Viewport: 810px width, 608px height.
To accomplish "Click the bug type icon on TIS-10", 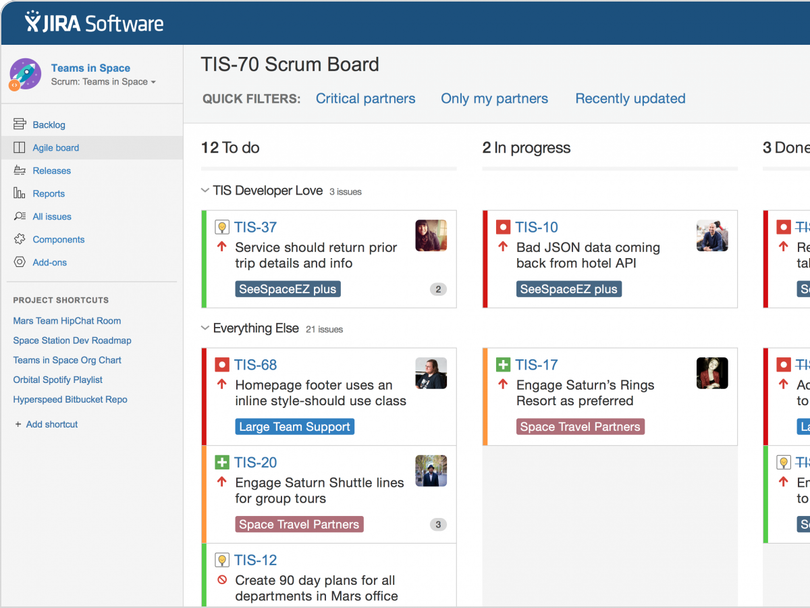I will tap(503, 227).
